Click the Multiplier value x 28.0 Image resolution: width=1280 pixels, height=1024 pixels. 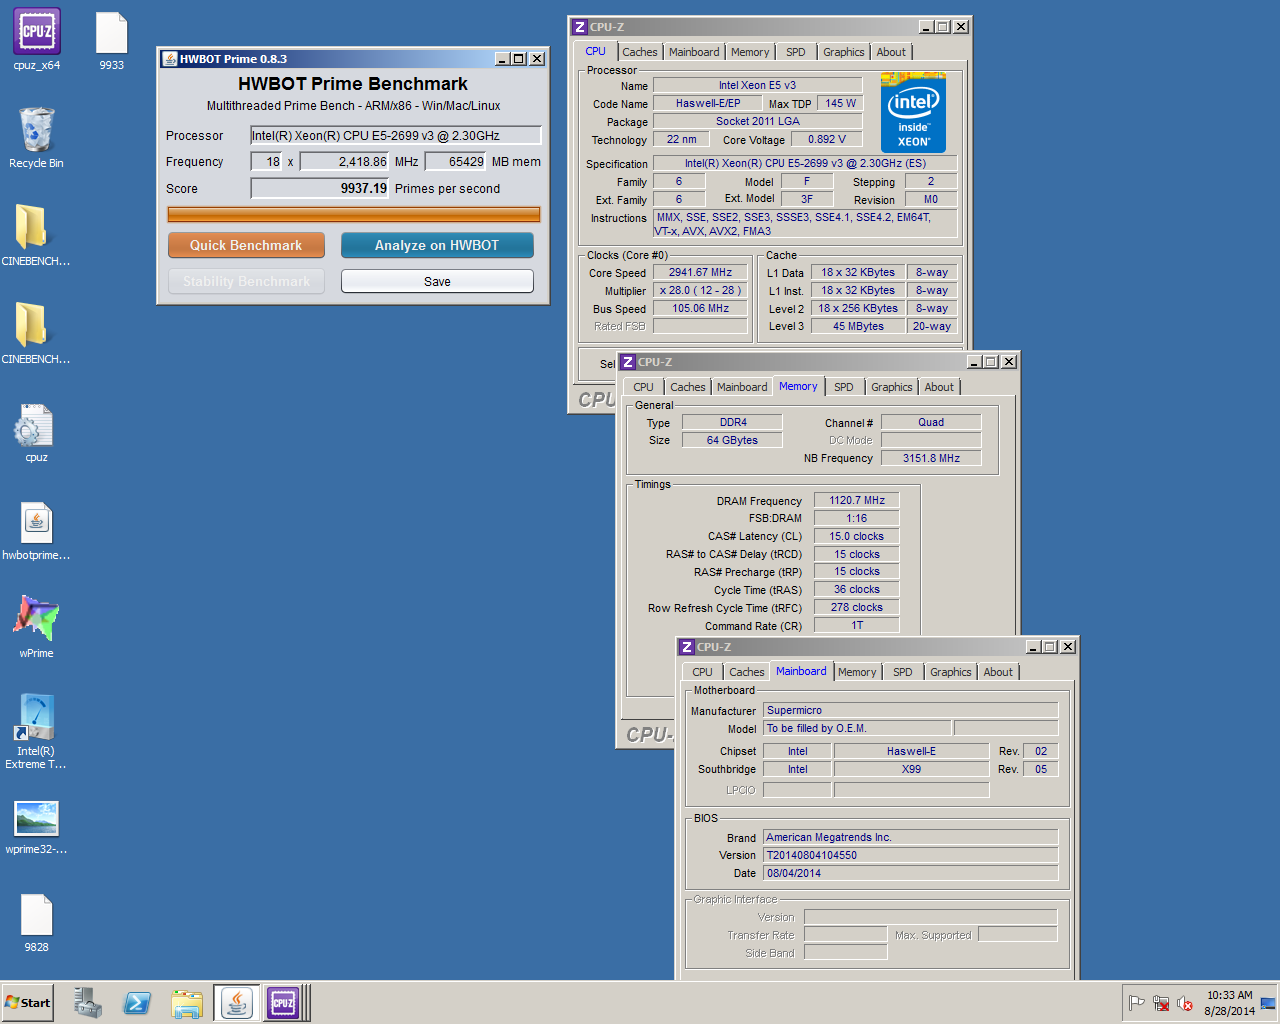pos(700,290)
